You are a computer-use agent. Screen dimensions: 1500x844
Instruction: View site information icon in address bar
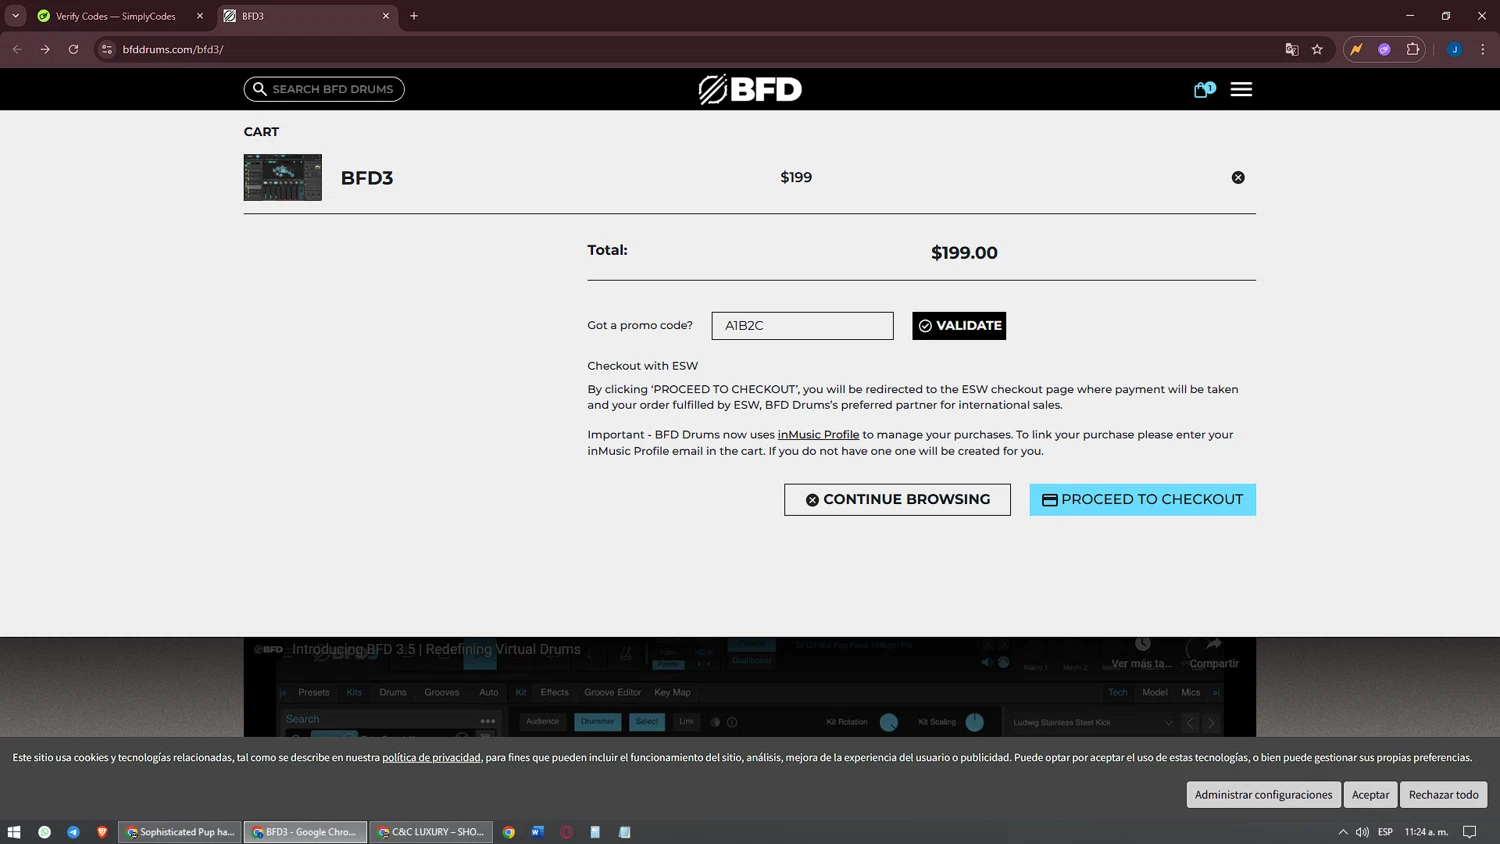(107, 49)
